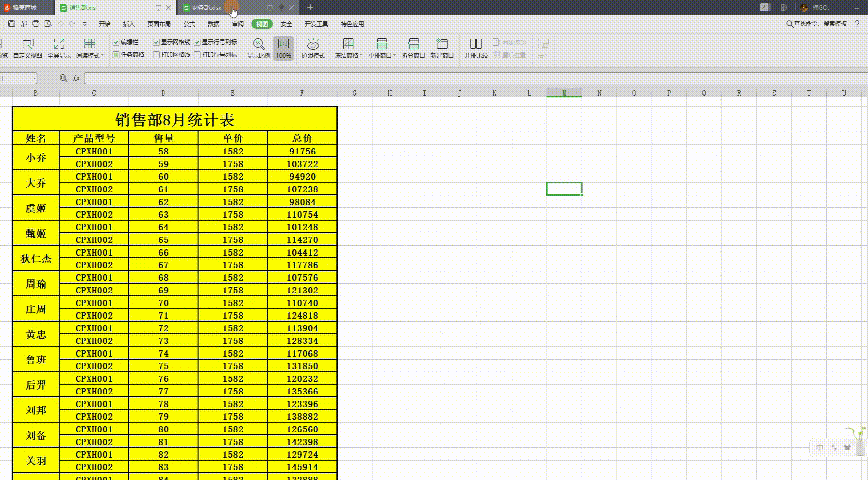
Task: Click the Print icon in quick access toolbar
Action: pyautogui.click(x=35, y=24)
